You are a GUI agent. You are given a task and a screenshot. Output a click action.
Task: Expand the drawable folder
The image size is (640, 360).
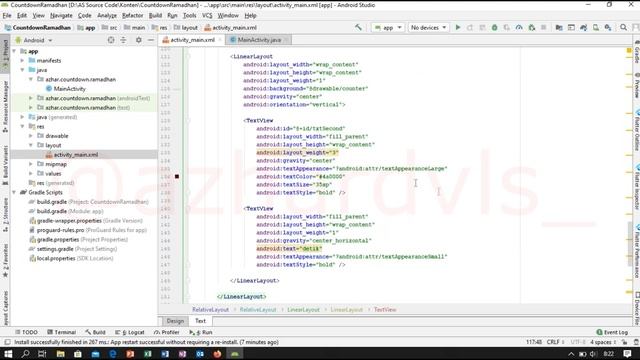tap(31, 136)
